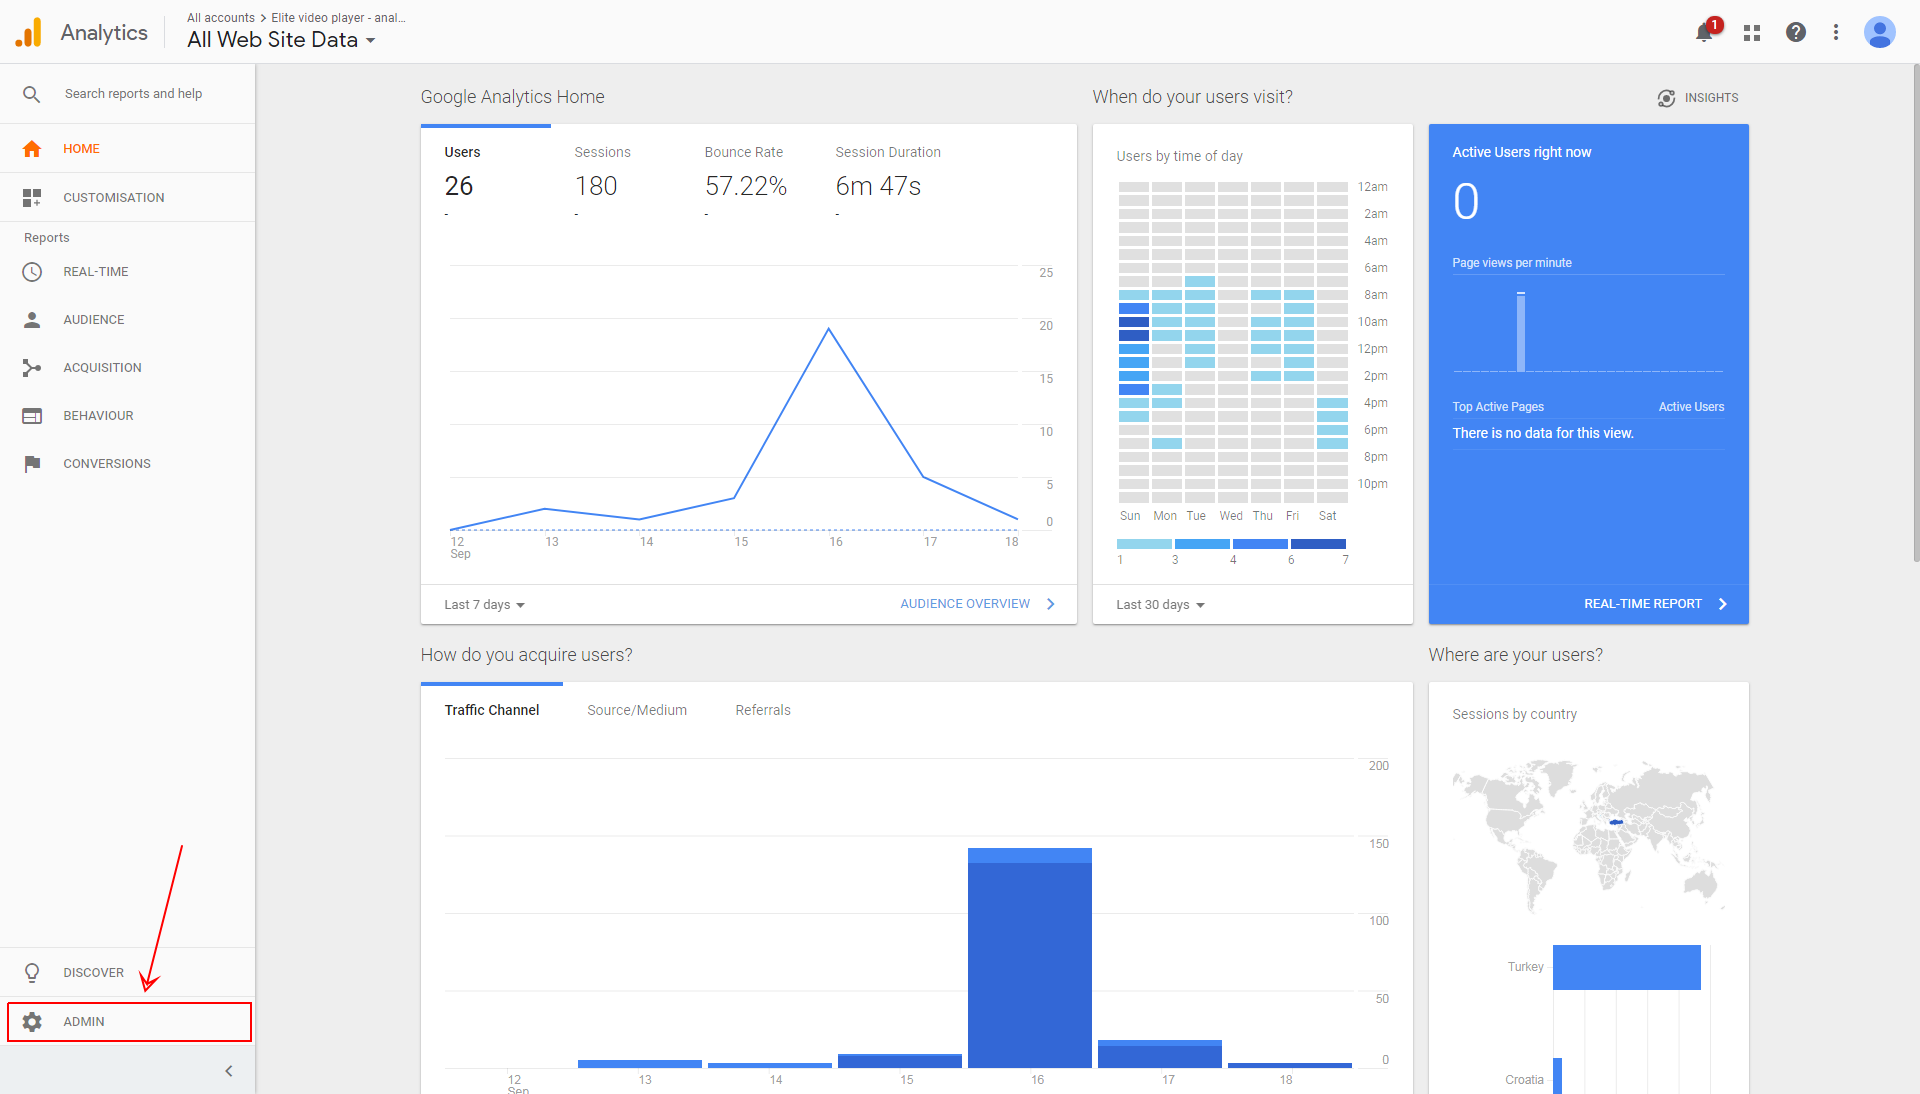Screen dimensions: 1920x1094
Task: Click the INSIGHTS button label
Action: coord(1711,98)
